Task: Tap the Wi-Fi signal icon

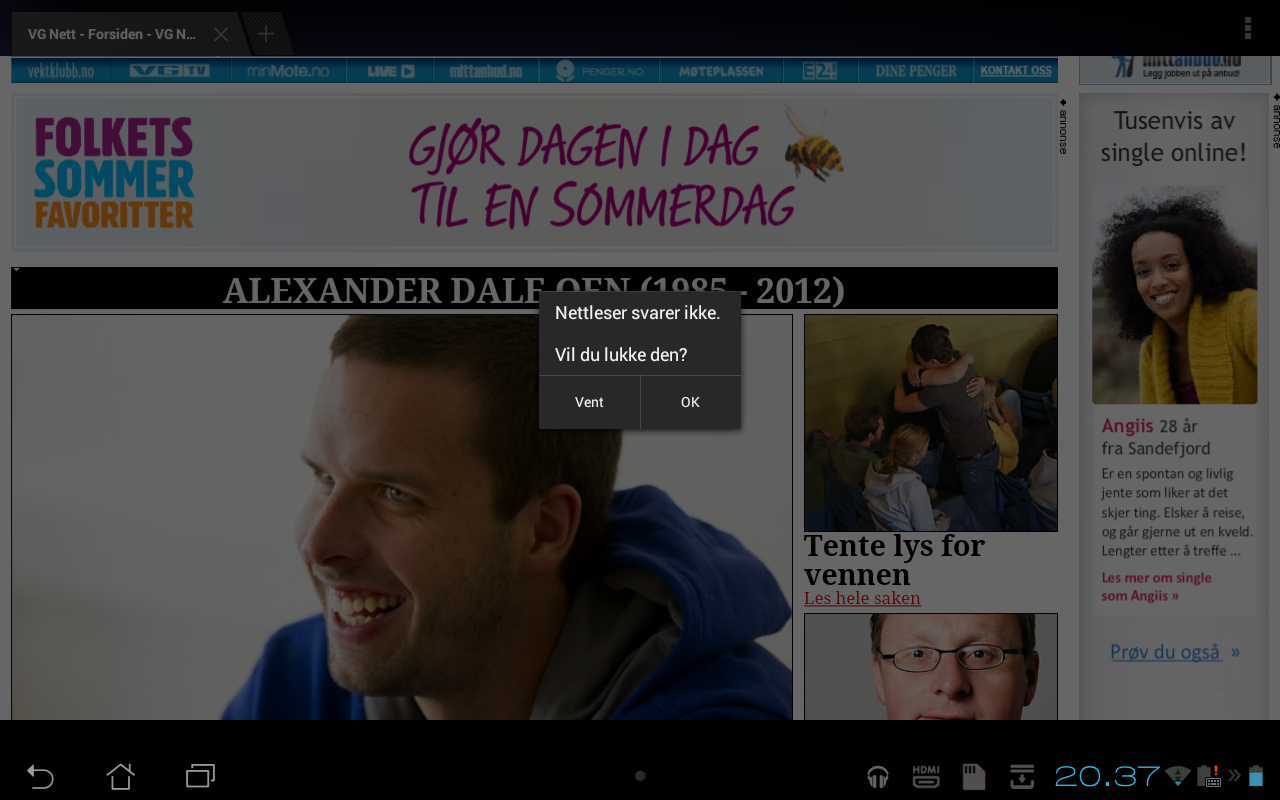Action: [x=1178, y=776]
